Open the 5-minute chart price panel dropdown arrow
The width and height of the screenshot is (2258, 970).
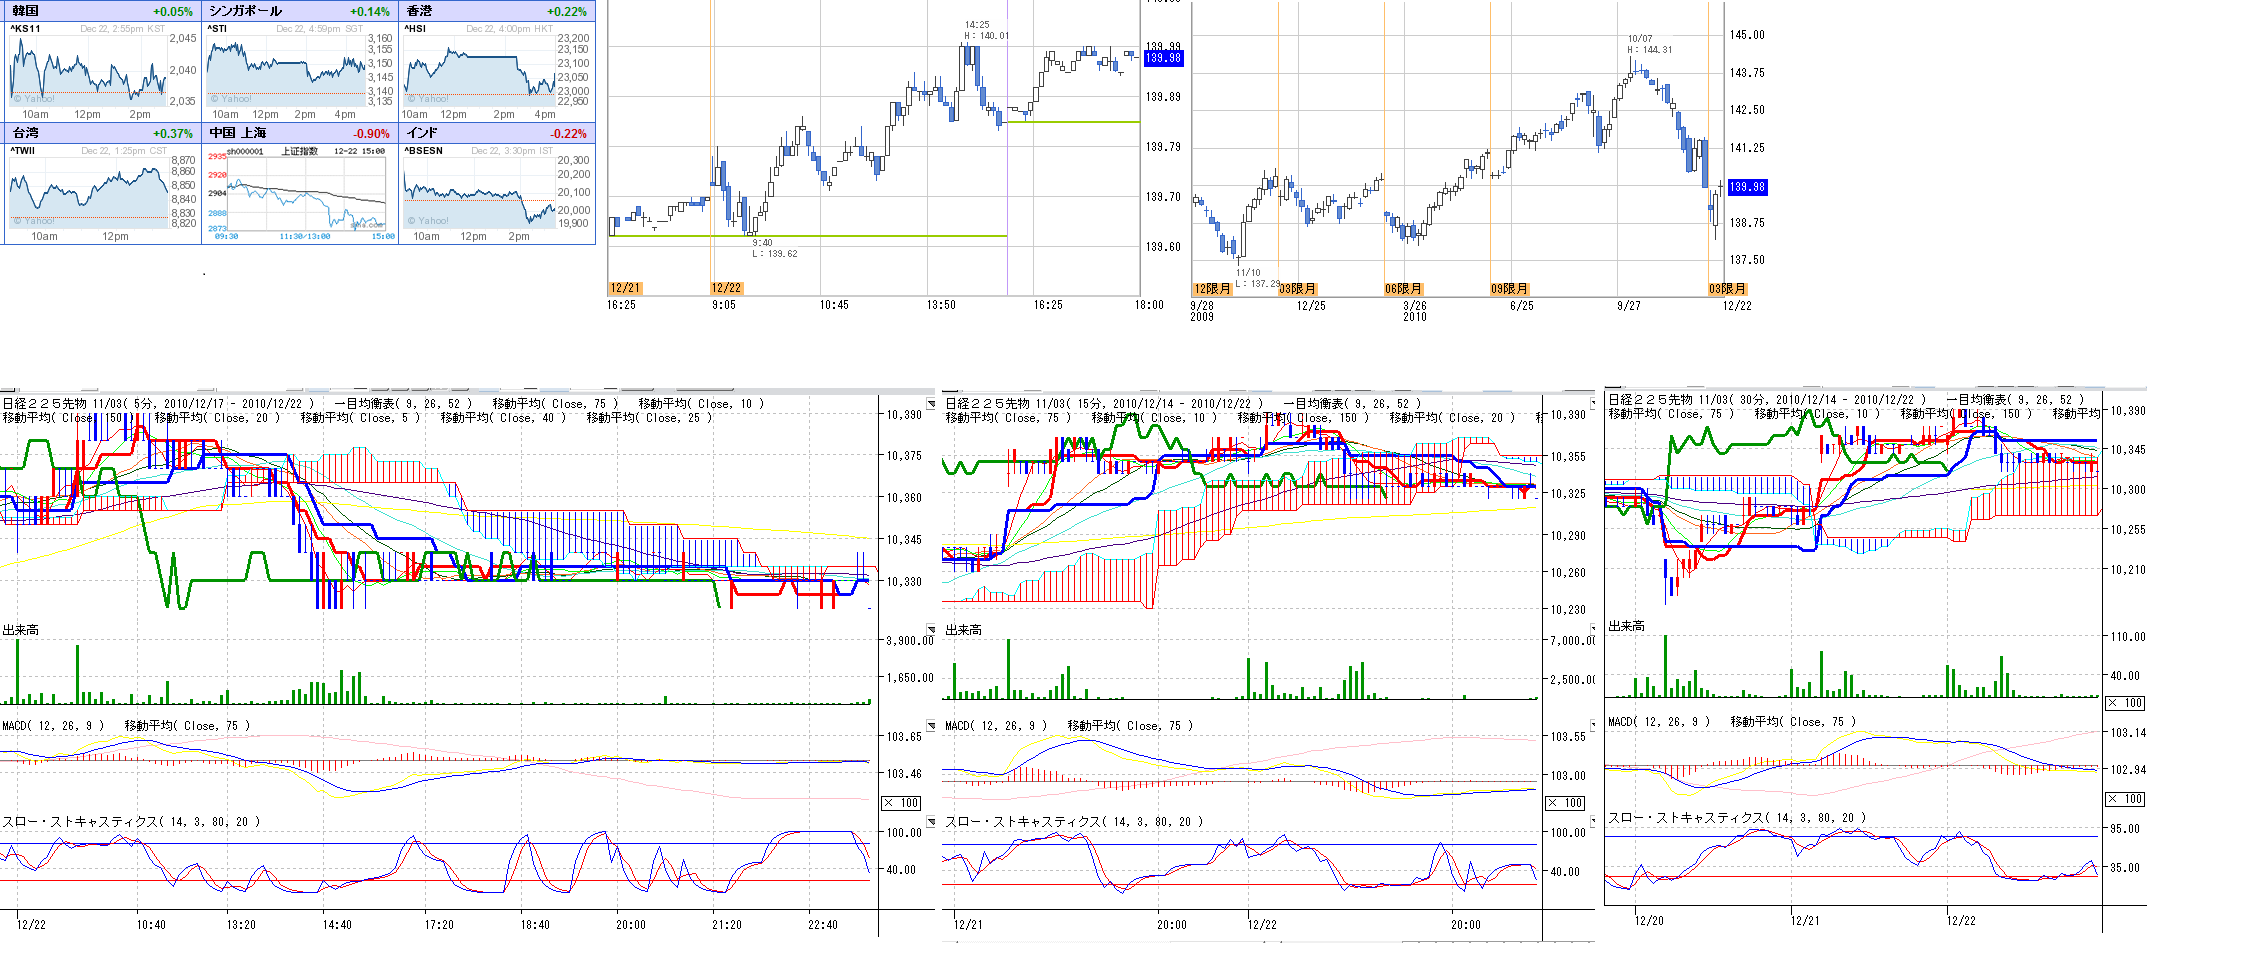(932, 404)
